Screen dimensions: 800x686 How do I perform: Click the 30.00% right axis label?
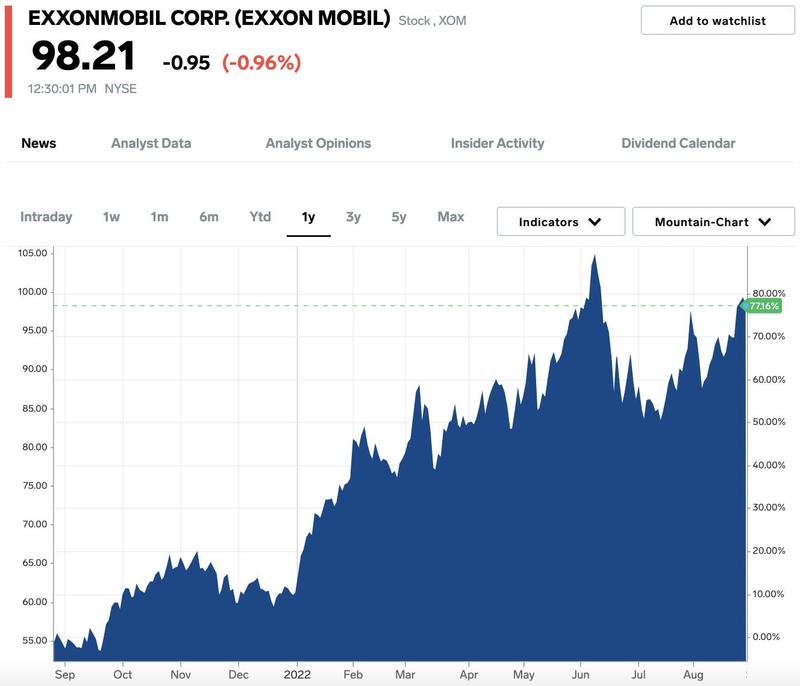769,507
